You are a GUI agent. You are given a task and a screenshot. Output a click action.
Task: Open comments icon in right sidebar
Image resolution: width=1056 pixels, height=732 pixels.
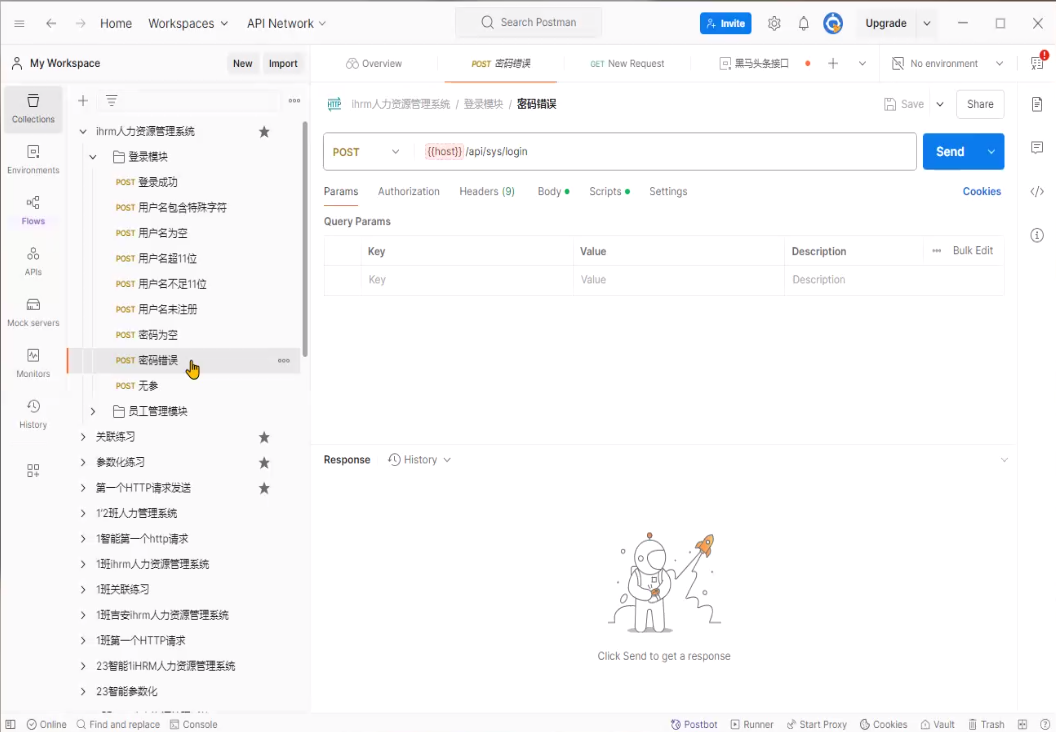coord(1037,147)
